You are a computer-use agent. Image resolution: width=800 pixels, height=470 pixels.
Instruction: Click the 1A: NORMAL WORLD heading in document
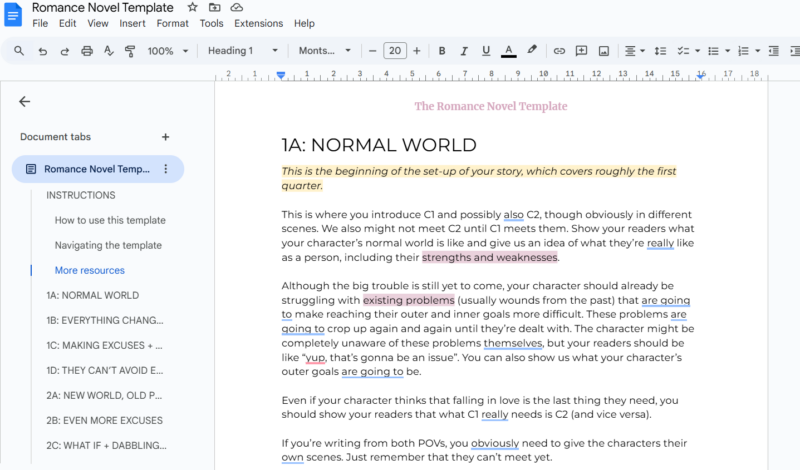coord(379,145)
